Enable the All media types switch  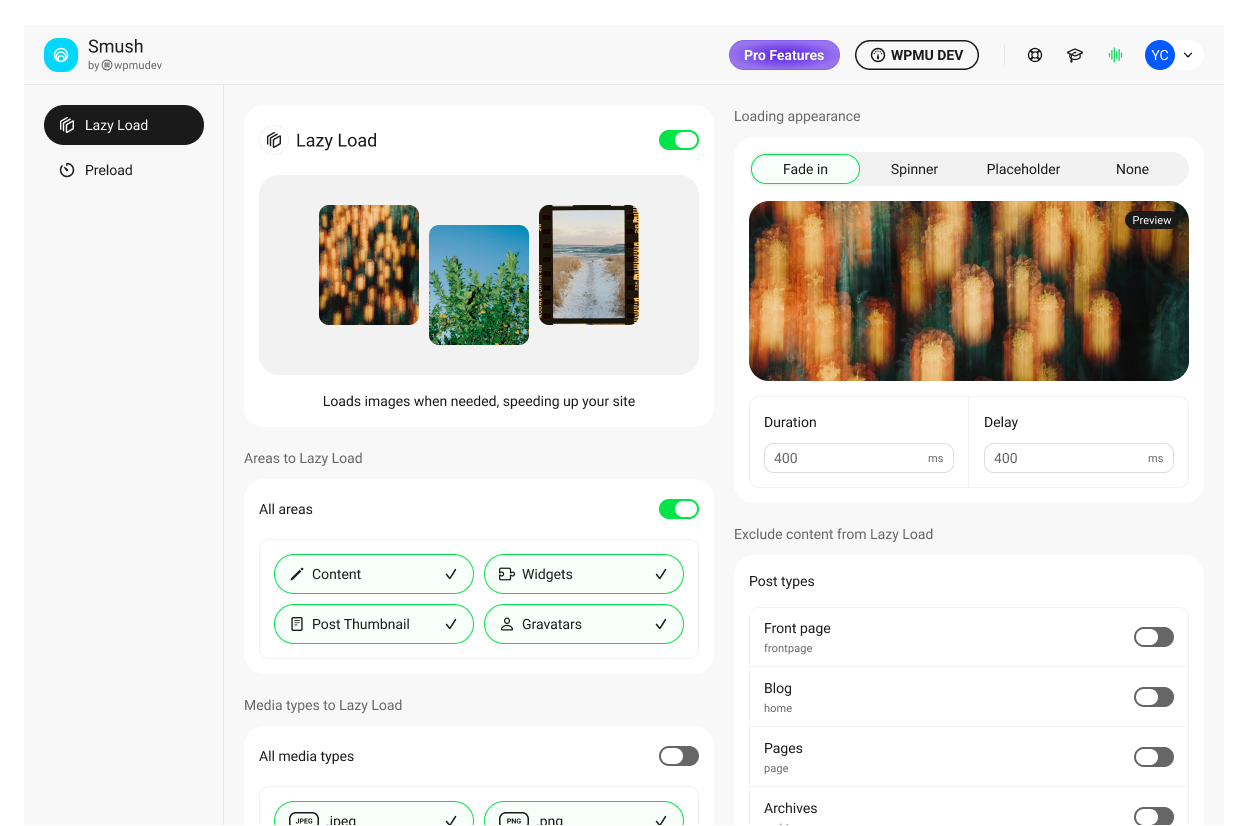[679, 756]
